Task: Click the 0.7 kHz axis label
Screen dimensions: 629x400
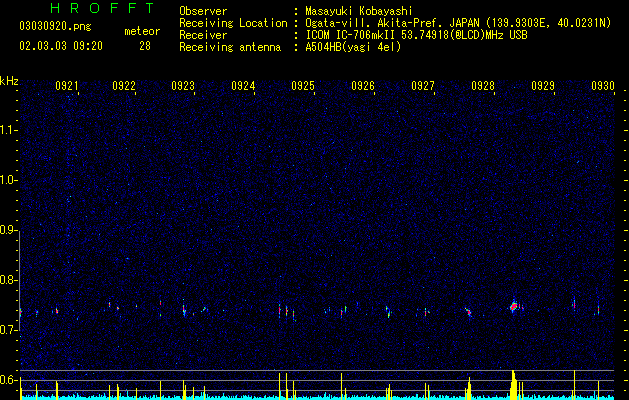Action: pos(9,330)
